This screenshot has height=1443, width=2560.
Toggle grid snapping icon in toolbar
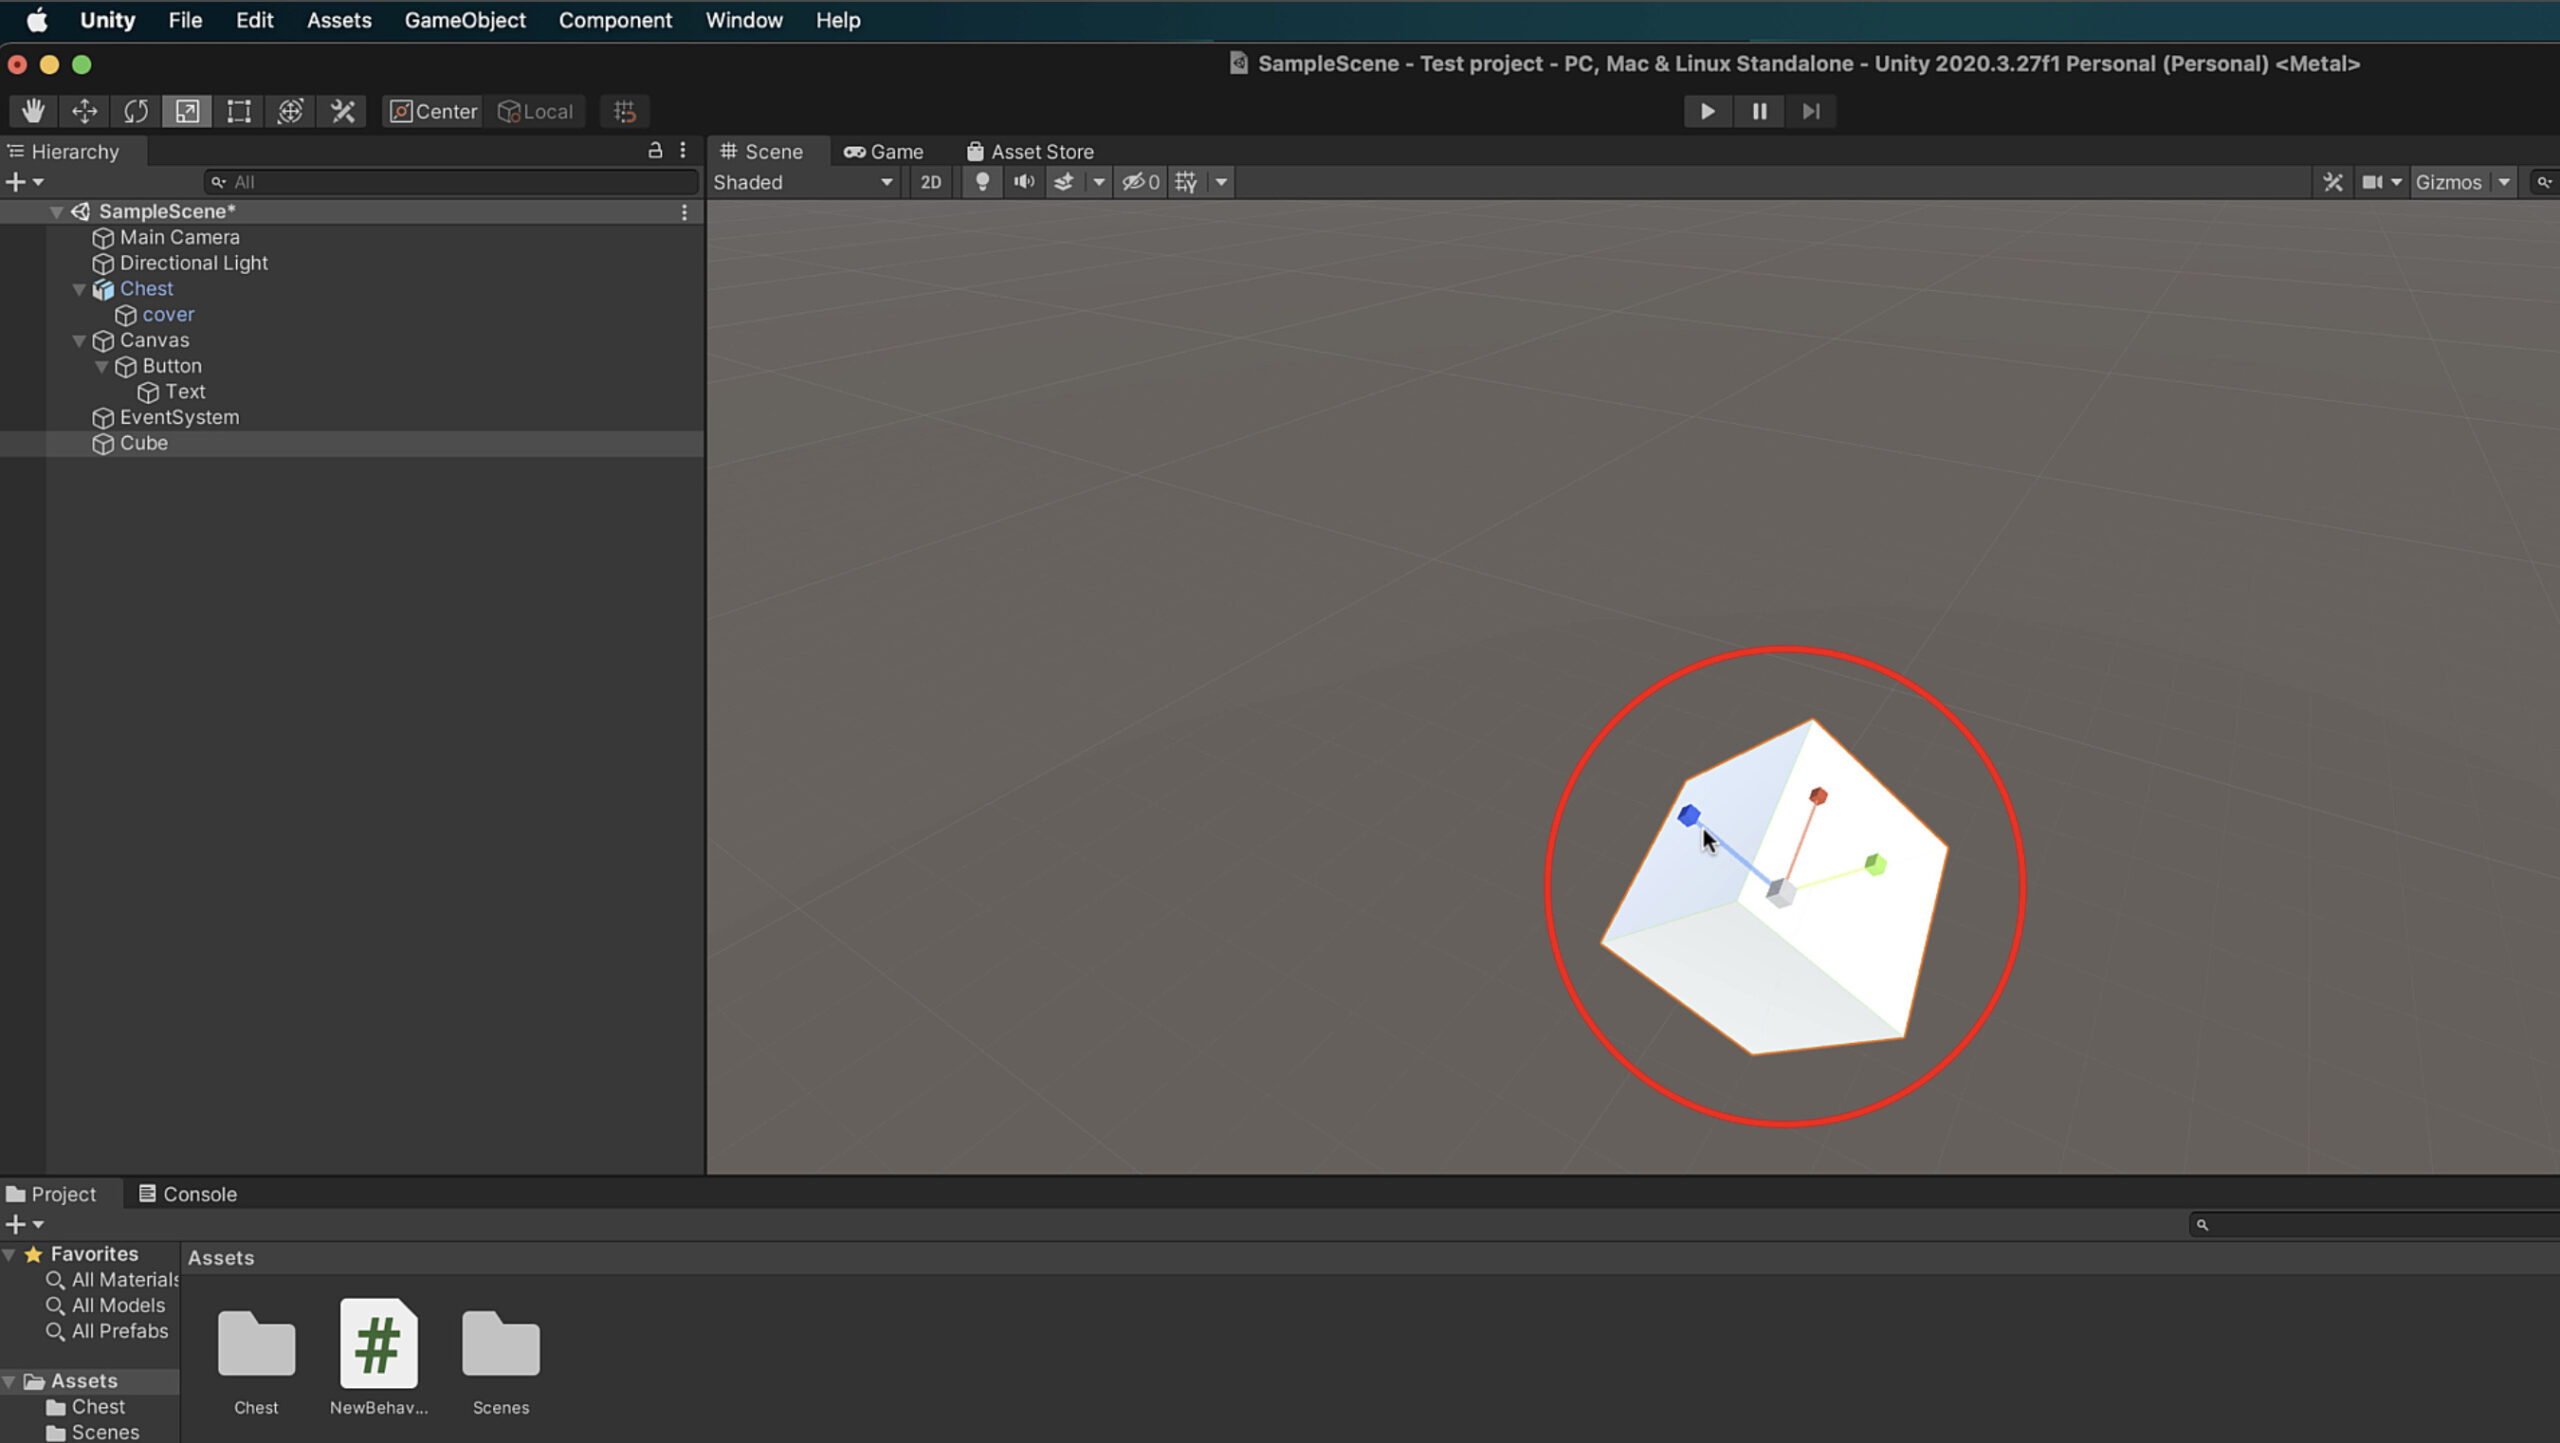point(625,111)
